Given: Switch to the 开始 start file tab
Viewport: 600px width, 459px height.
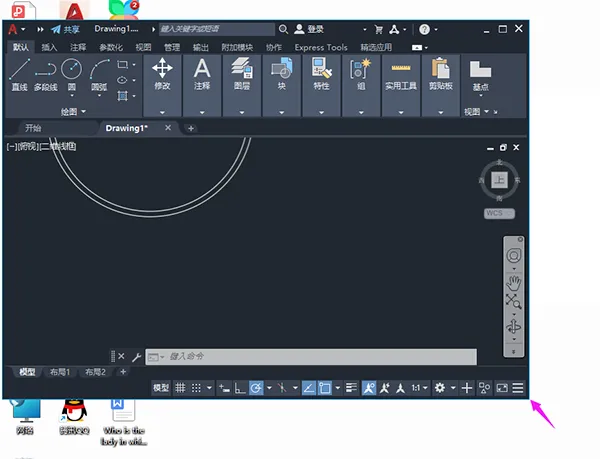Looking at the screenshot, I should click(33, 128).
